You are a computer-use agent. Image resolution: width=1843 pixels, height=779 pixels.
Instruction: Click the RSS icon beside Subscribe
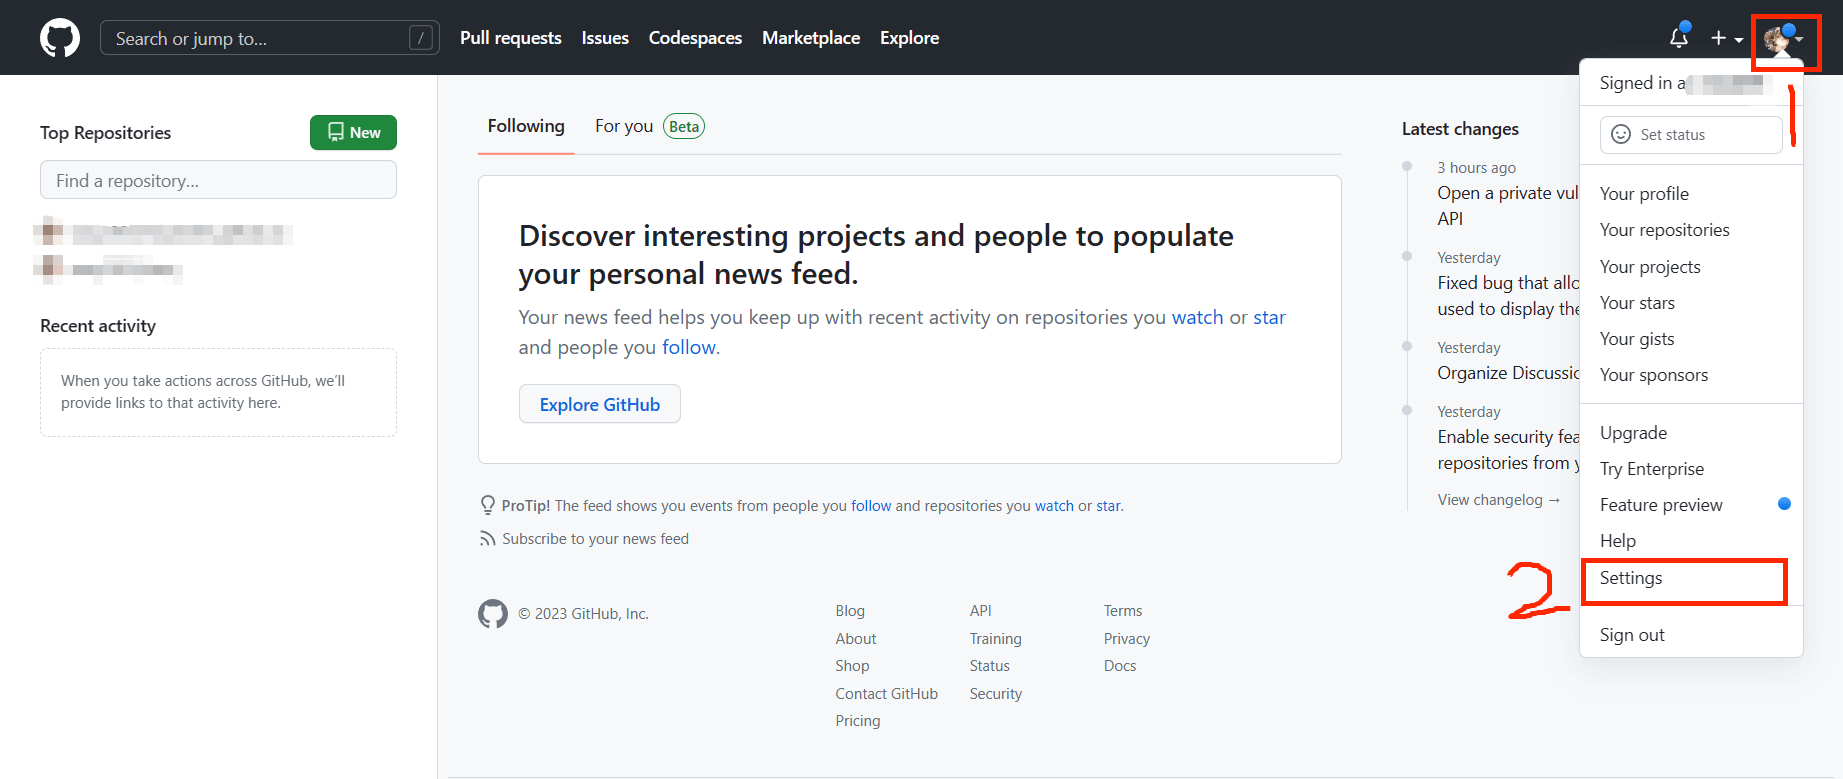(x=487, y=538)
